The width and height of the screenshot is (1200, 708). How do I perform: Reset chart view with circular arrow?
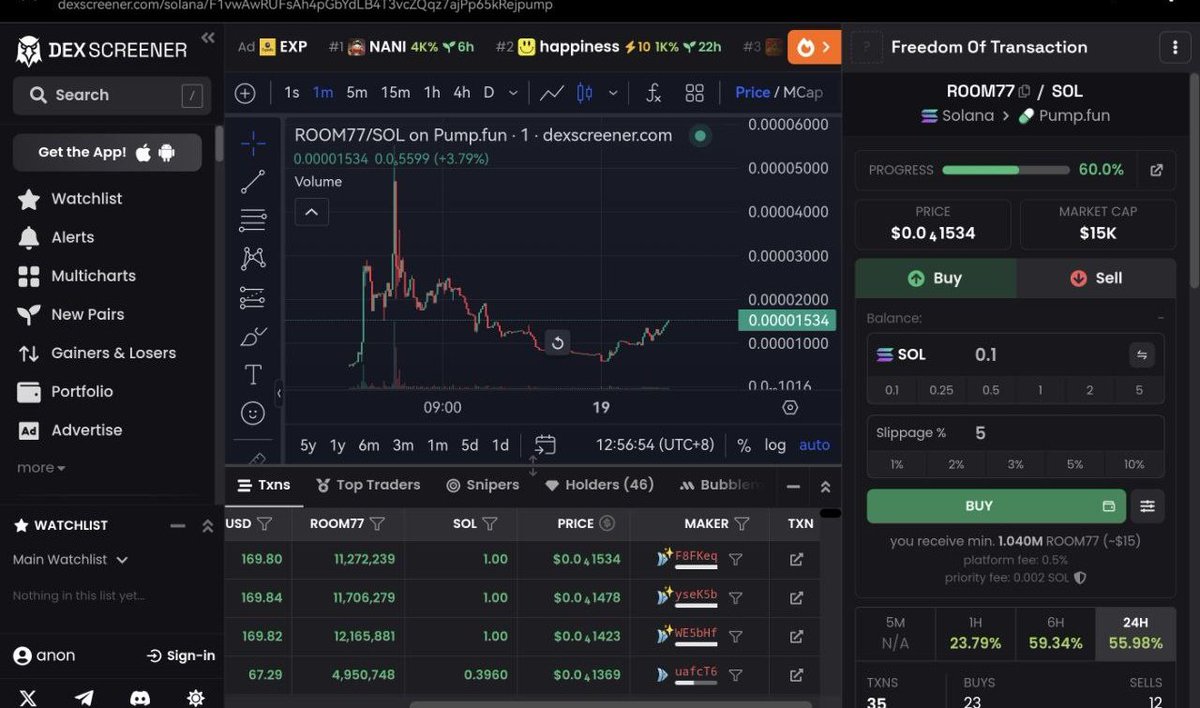(558, 343)
